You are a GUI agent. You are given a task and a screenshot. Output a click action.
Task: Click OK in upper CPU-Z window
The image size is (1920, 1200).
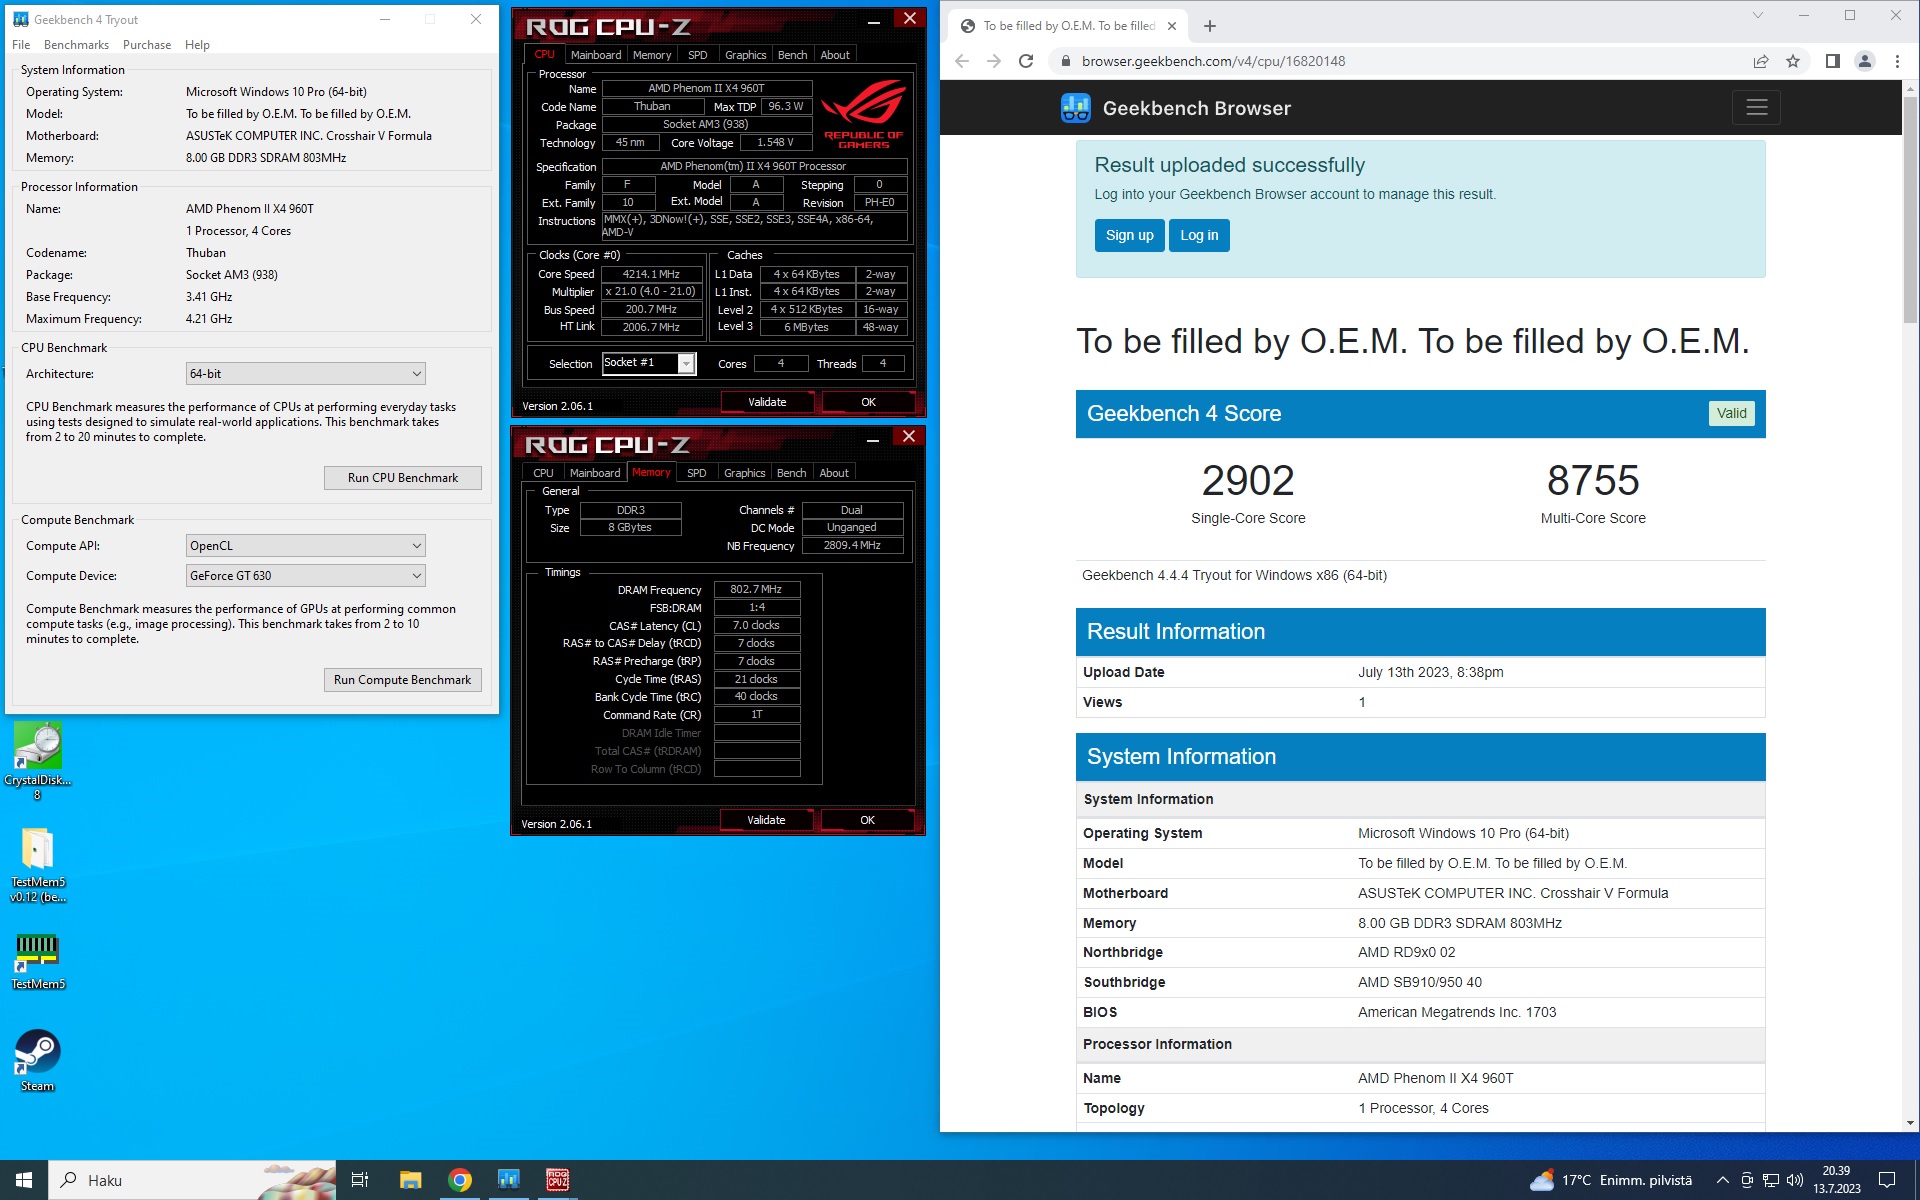(x=868, y=402)
